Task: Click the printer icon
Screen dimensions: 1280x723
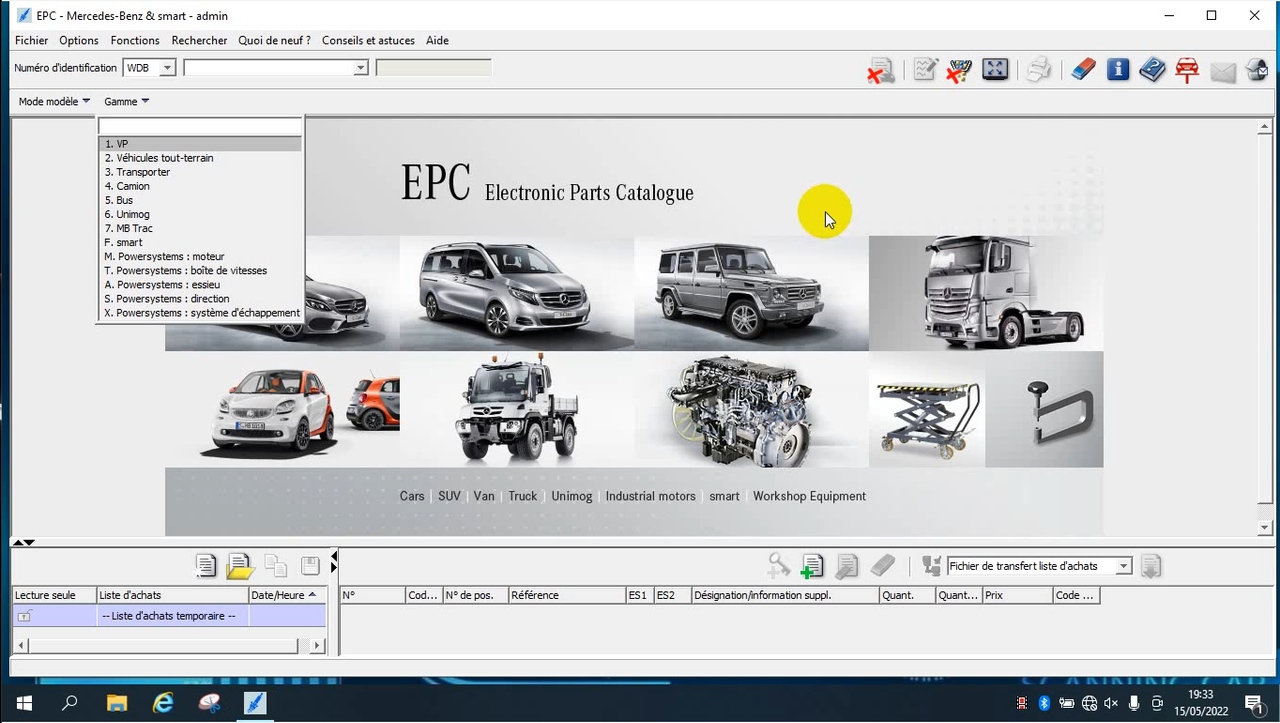Action: click(1039, 70)
